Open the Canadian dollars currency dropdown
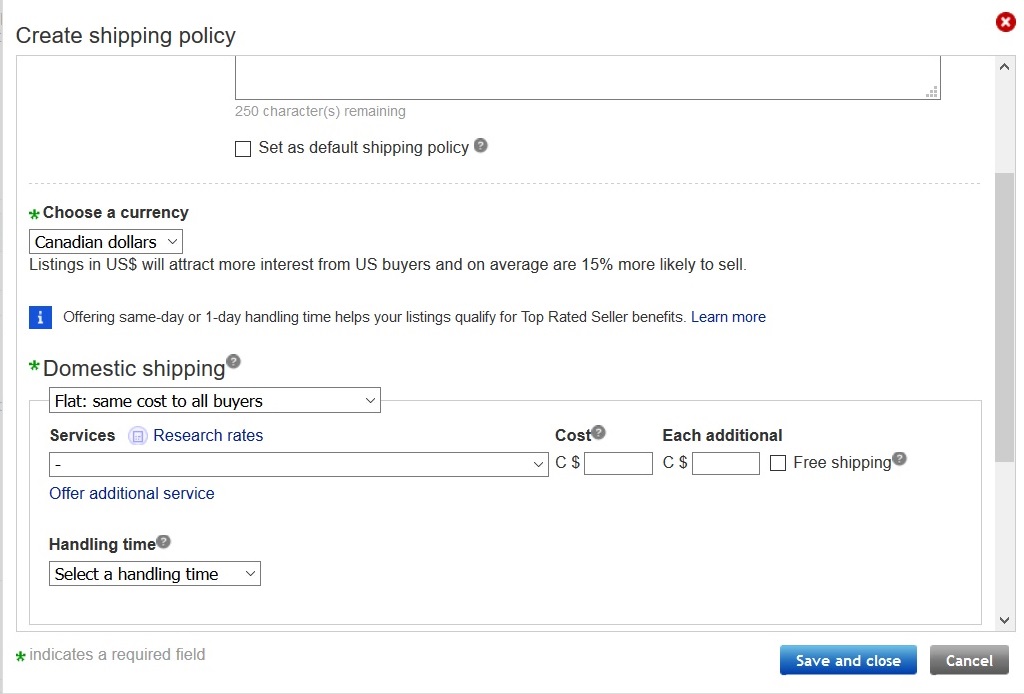 pyautogui.click(x=106, y=242)
